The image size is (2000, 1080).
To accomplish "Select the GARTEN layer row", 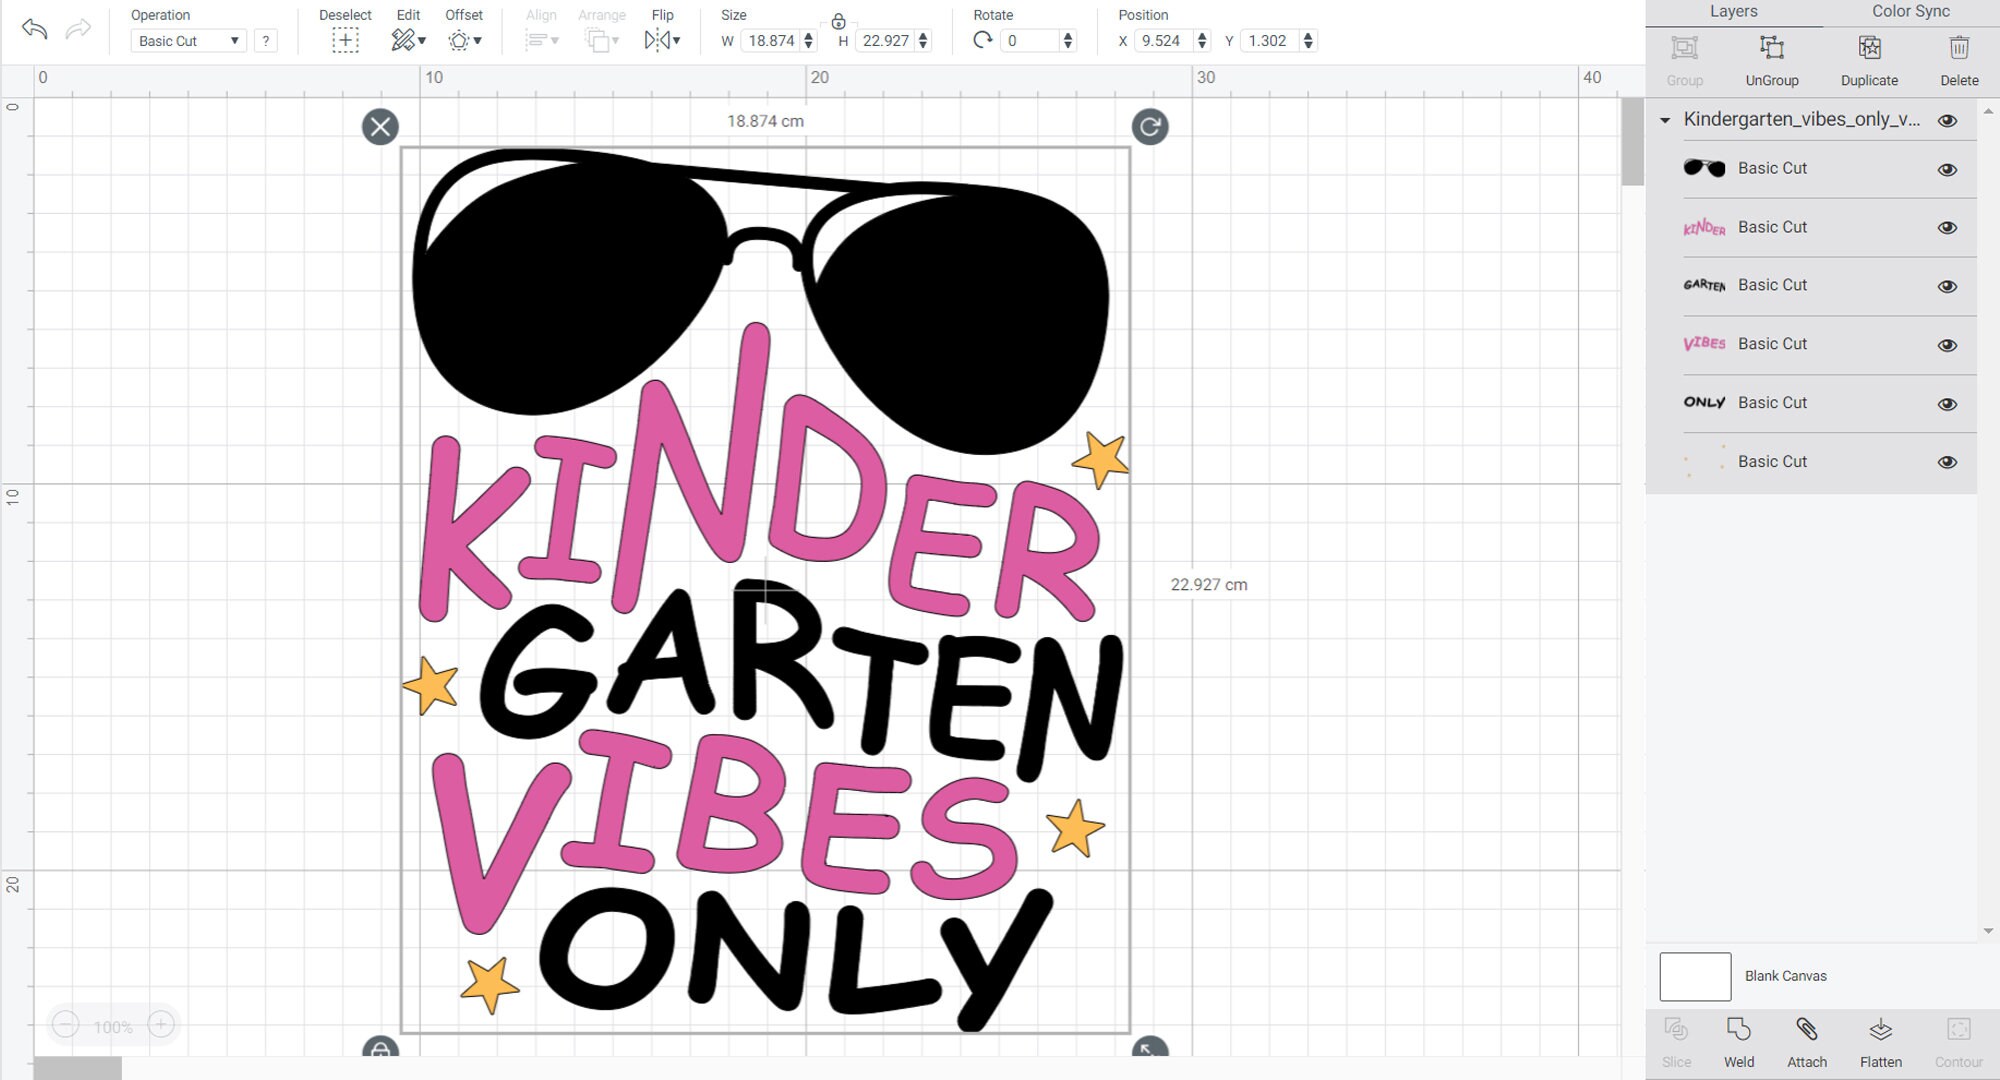I will 1811,286.
